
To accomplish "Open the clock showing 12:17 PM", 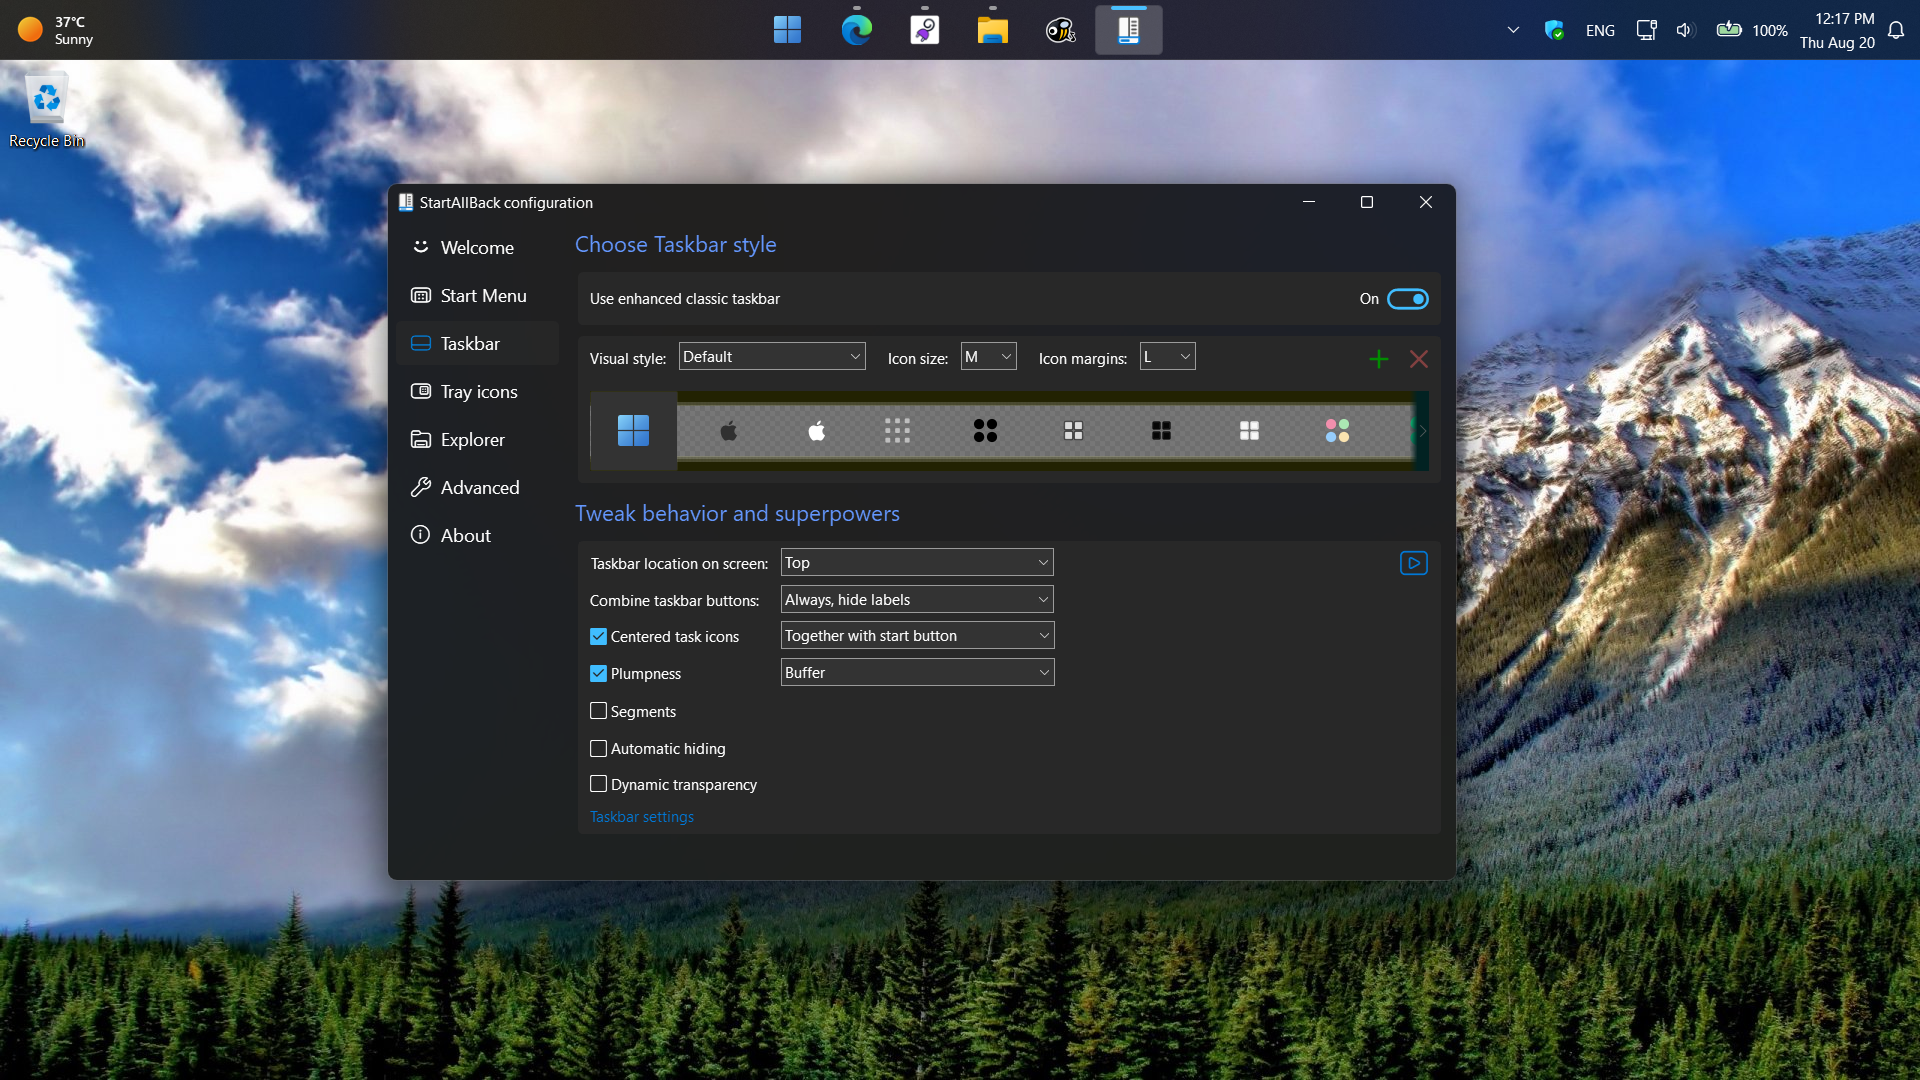I will [x=1838, y=30].
